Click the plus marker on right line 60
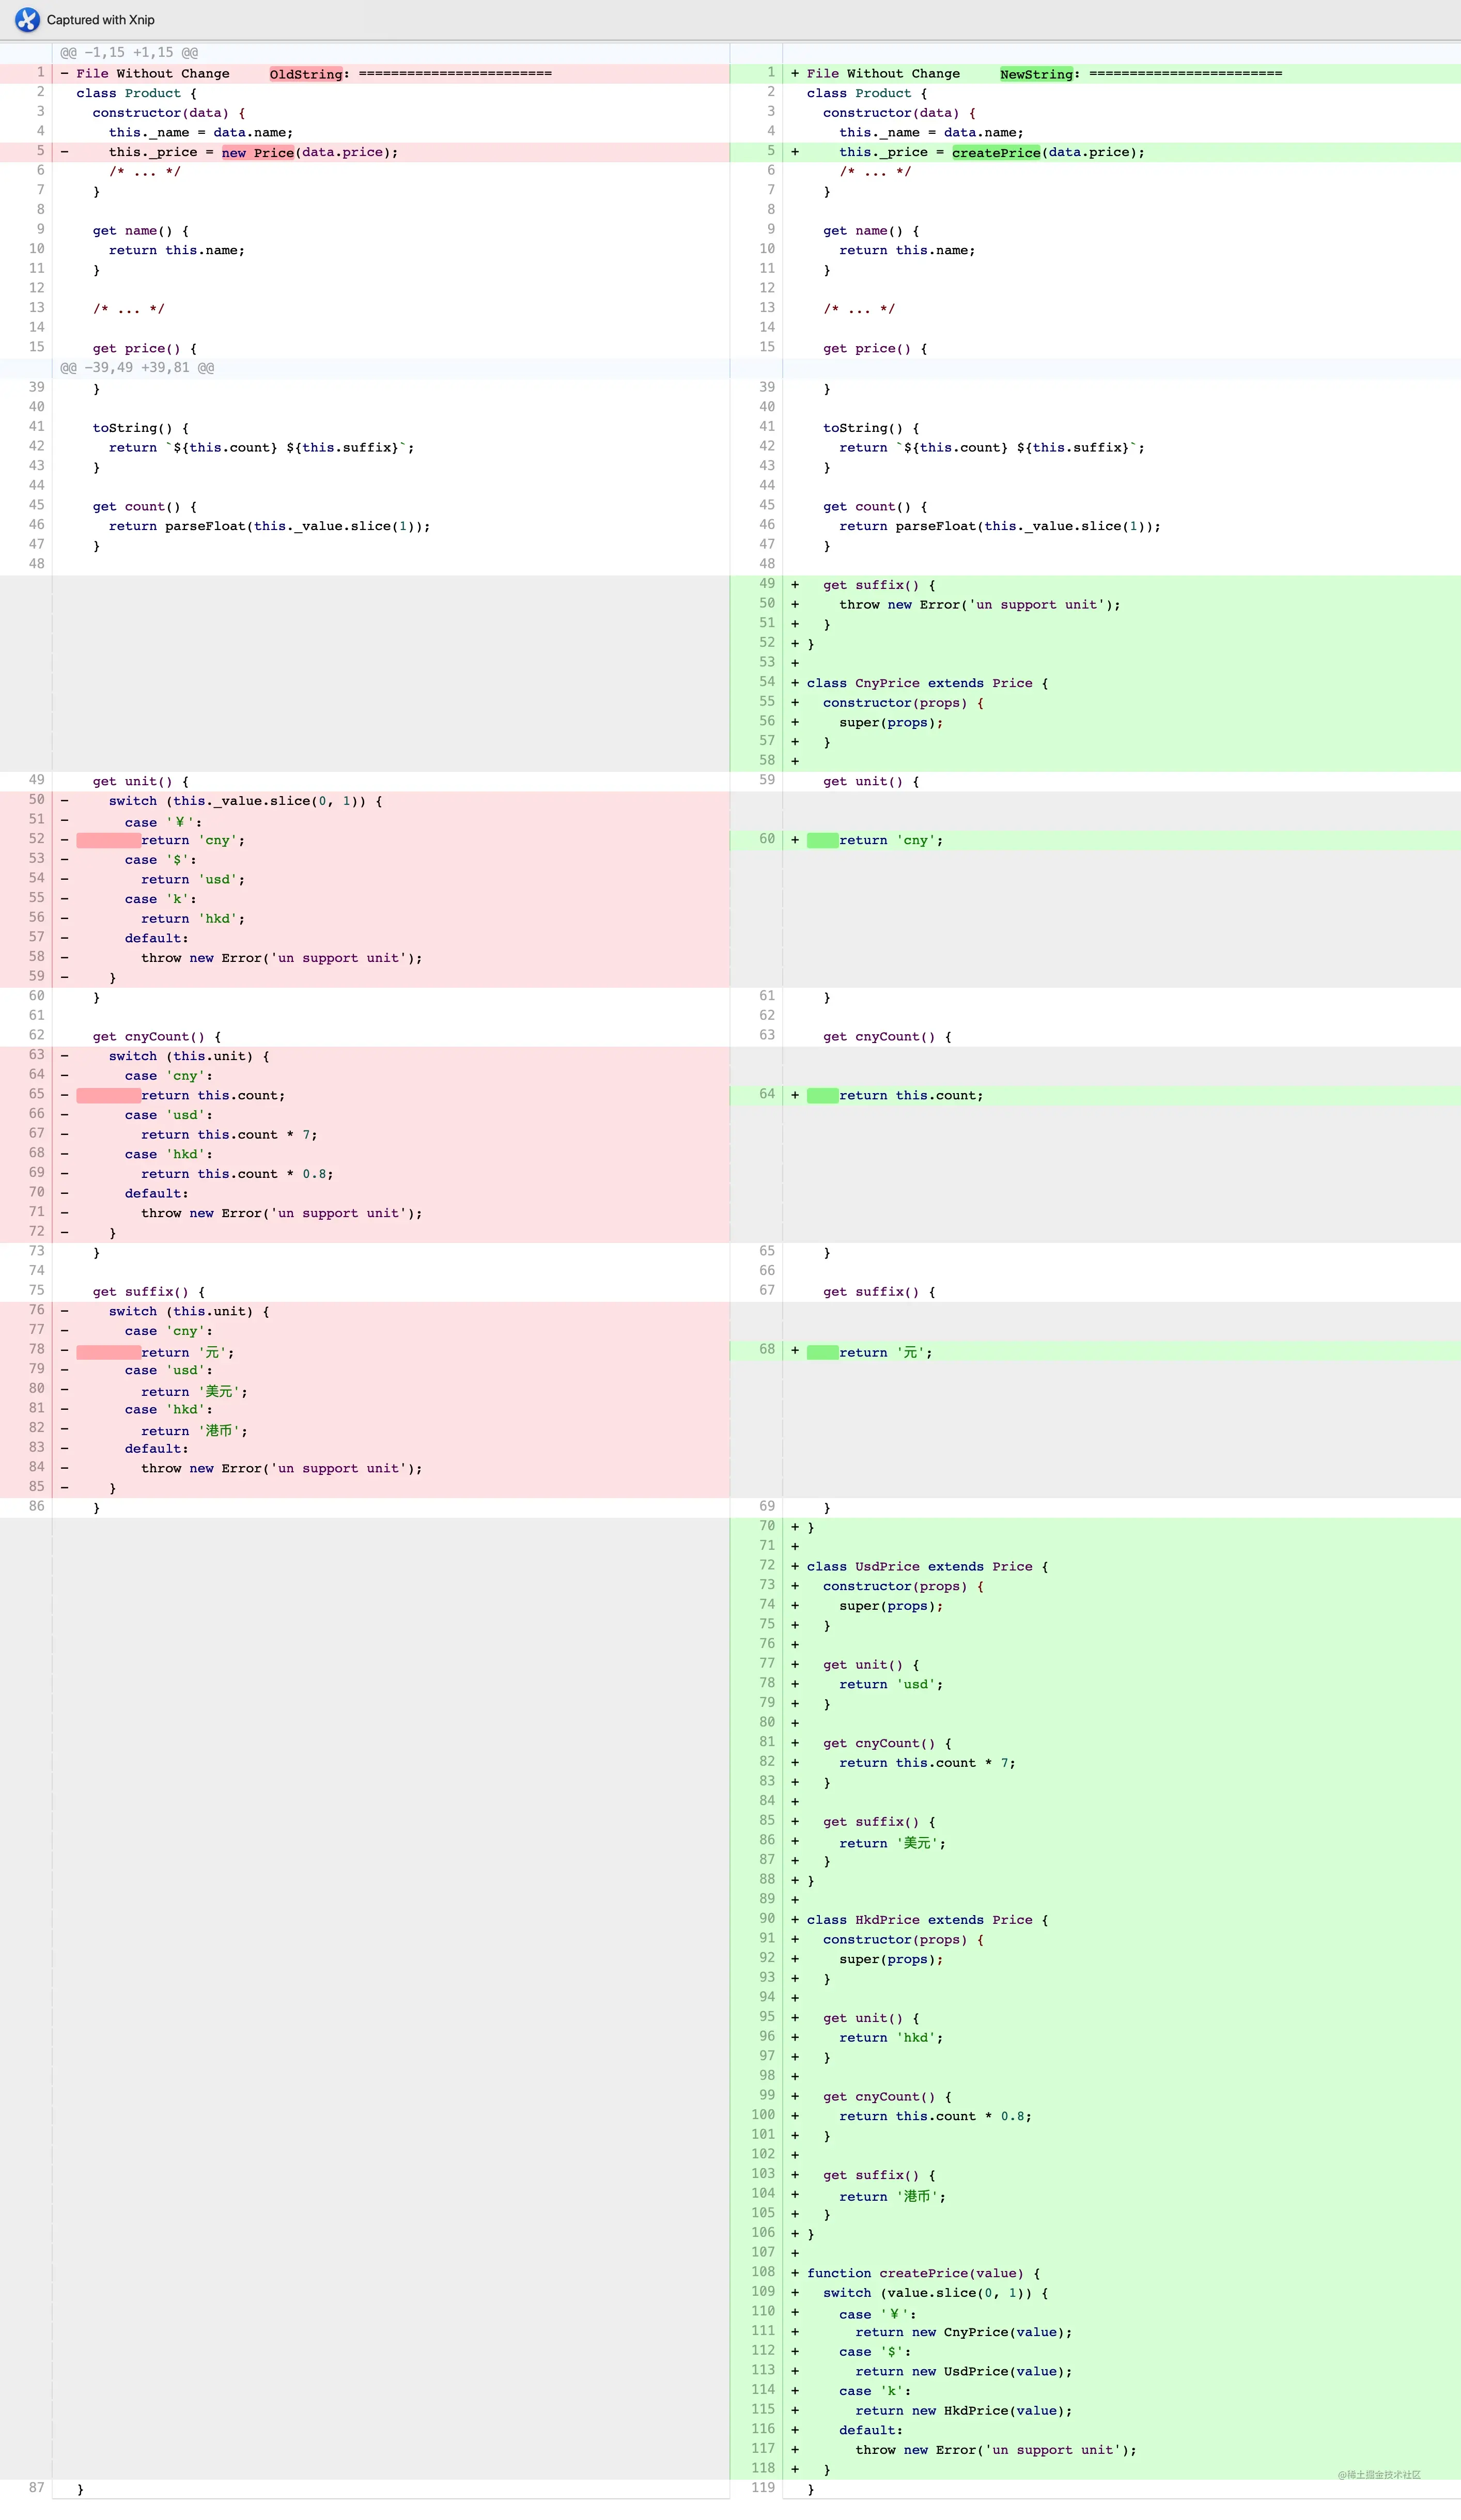Viewport: 1461px width, 2520px height. (795, 840)
